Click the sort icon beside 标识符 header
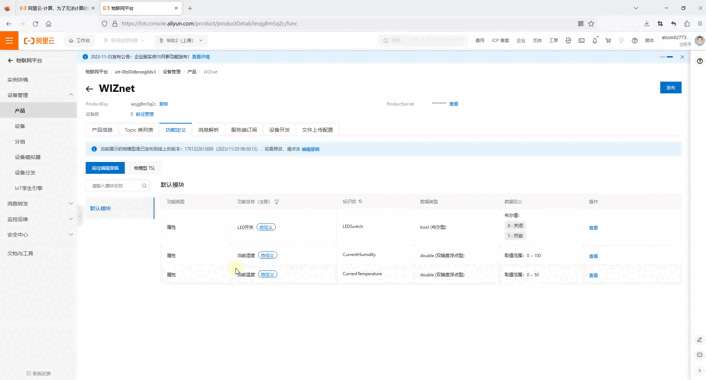 tap(360, 202)
